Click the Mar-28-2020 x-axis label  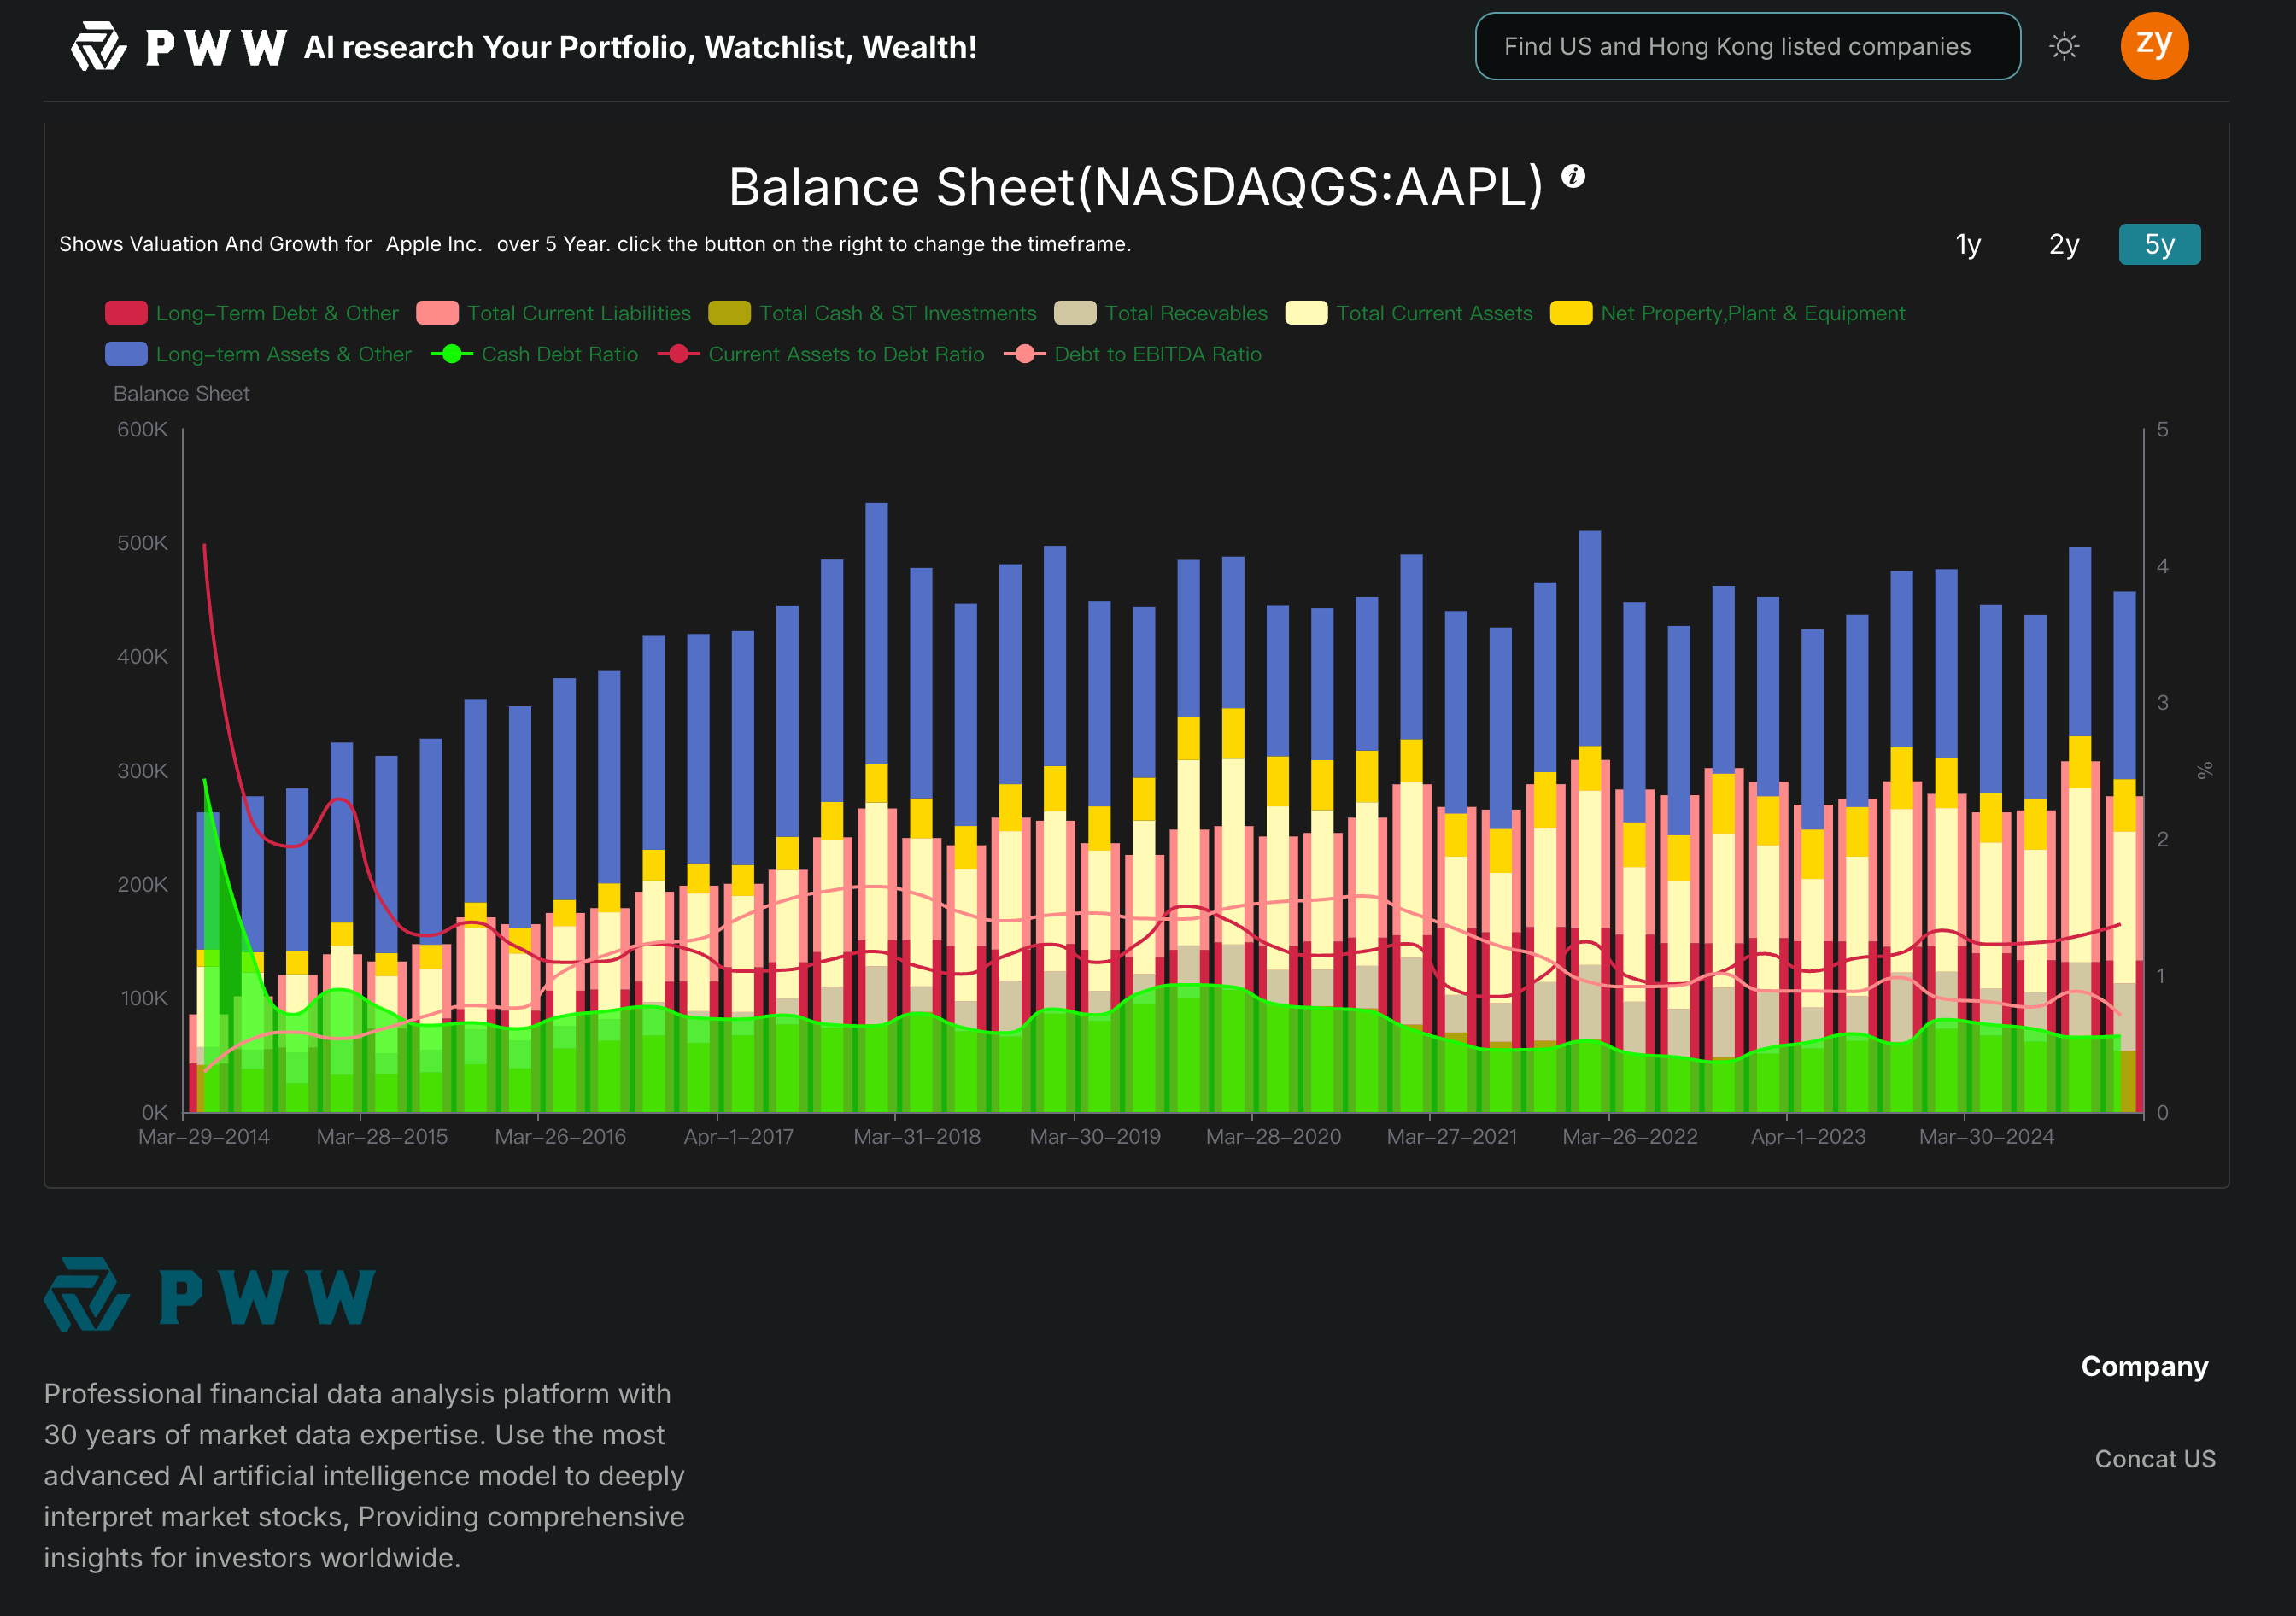1273,1137
